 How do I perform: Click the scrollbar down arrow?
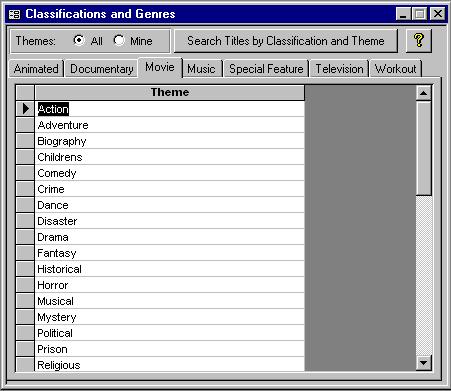point(423,363)
